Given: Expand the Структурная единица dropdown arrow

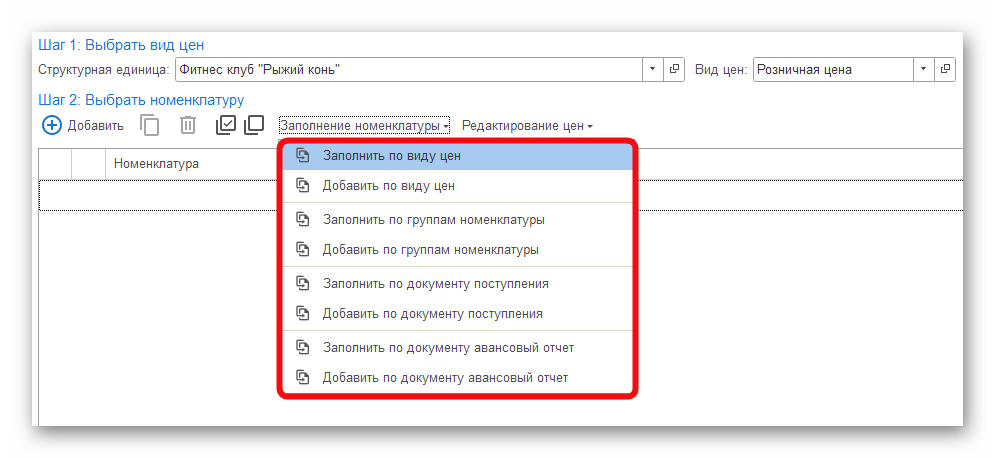Looking at the screenshot, I should pos(652,69).
